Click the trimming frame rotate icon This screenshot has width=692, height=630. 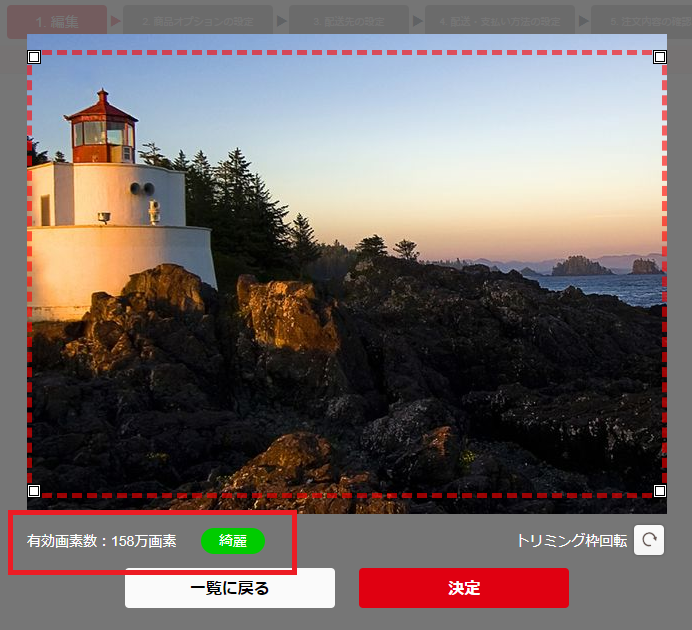point(649,540)
